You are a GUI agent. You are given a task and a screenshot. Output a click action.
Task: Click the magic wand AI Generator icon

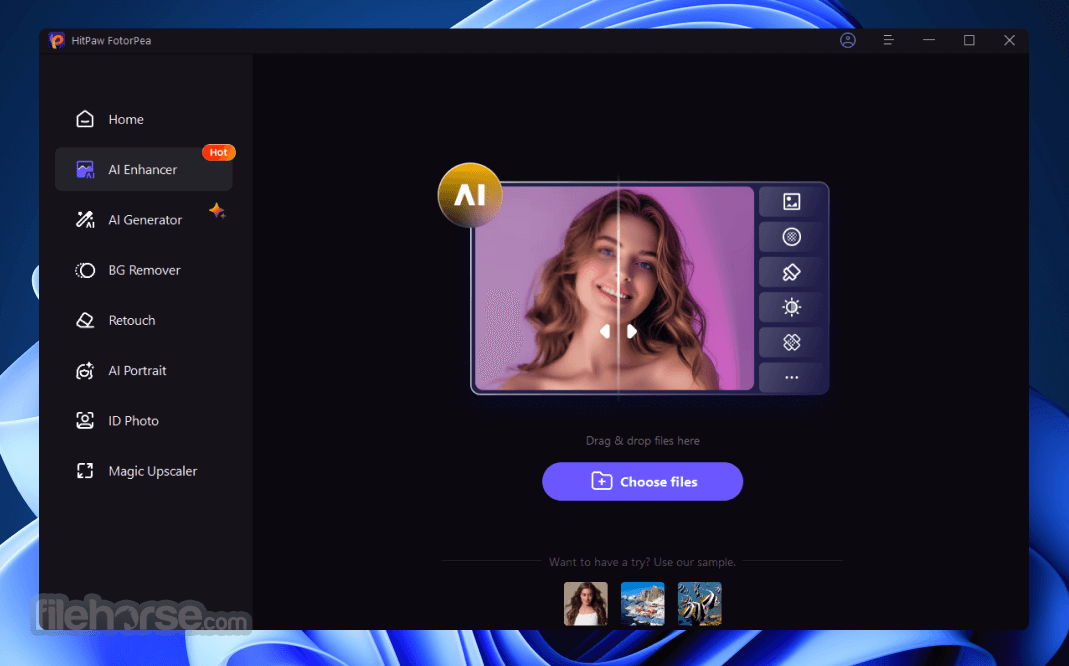pos(85,220)
